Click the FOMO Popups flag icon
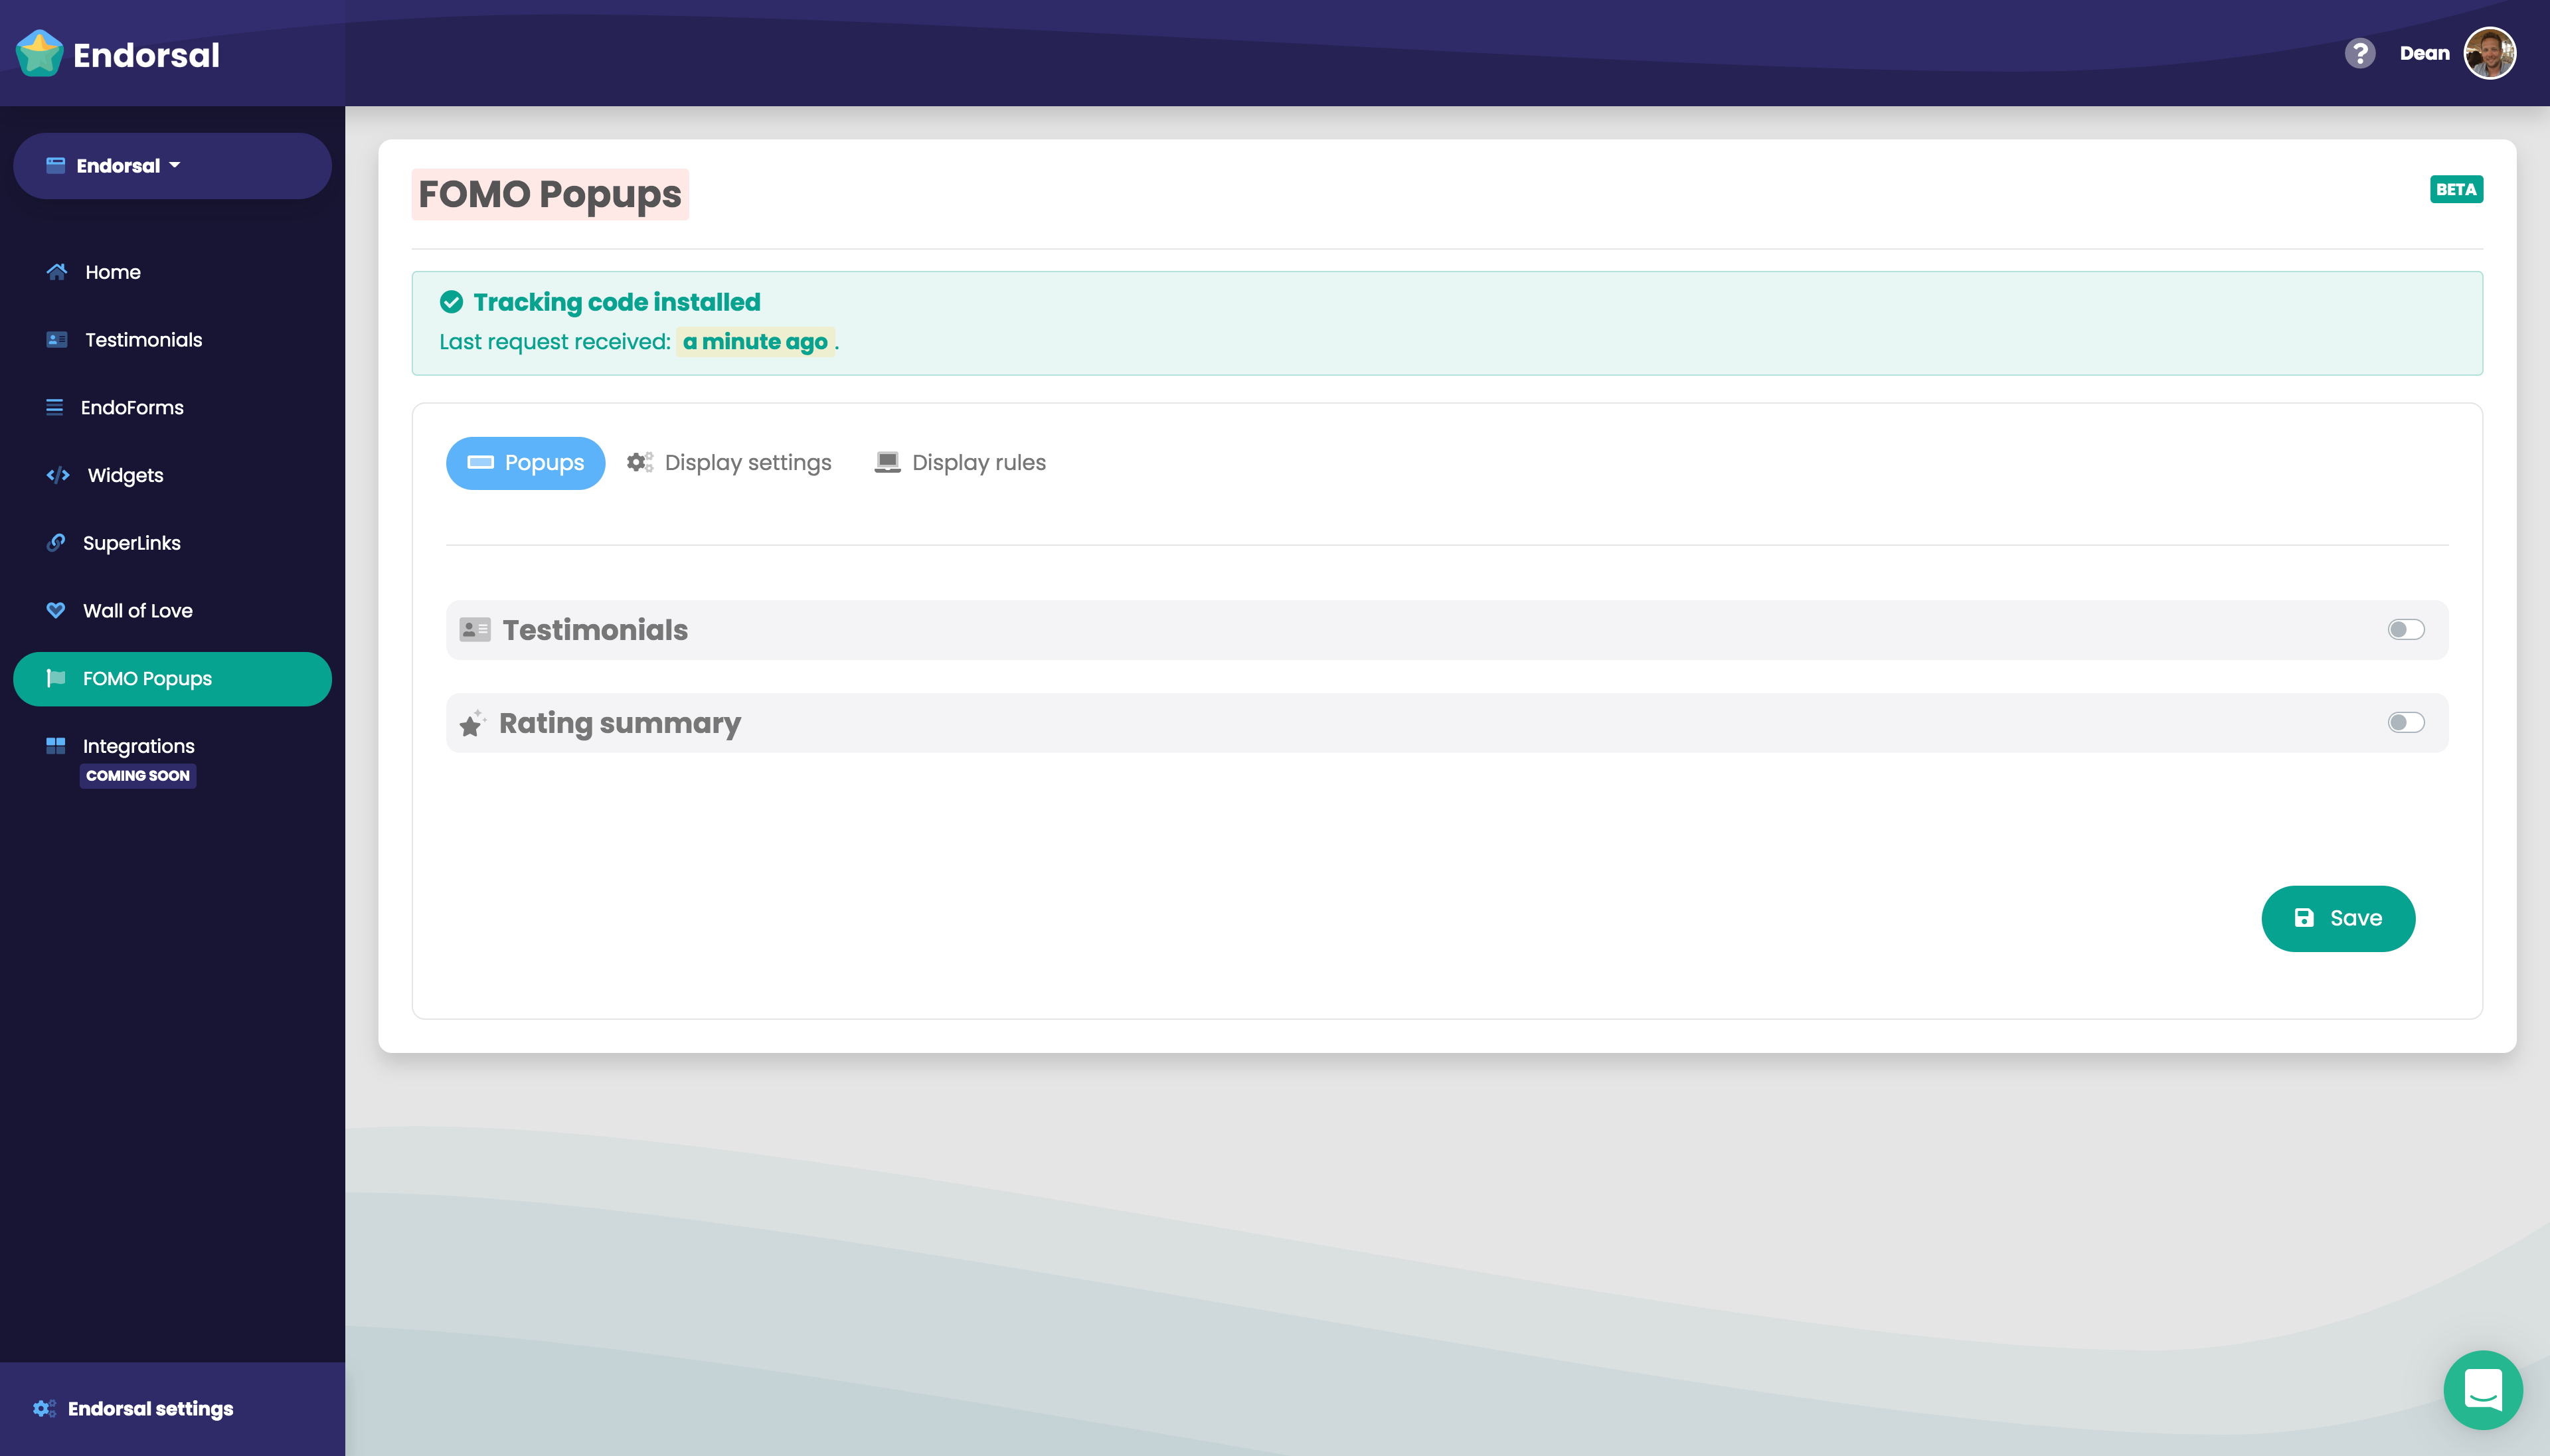Image resolution: width=2550 pixels, height=1456 pixels. tap(57, 678)
